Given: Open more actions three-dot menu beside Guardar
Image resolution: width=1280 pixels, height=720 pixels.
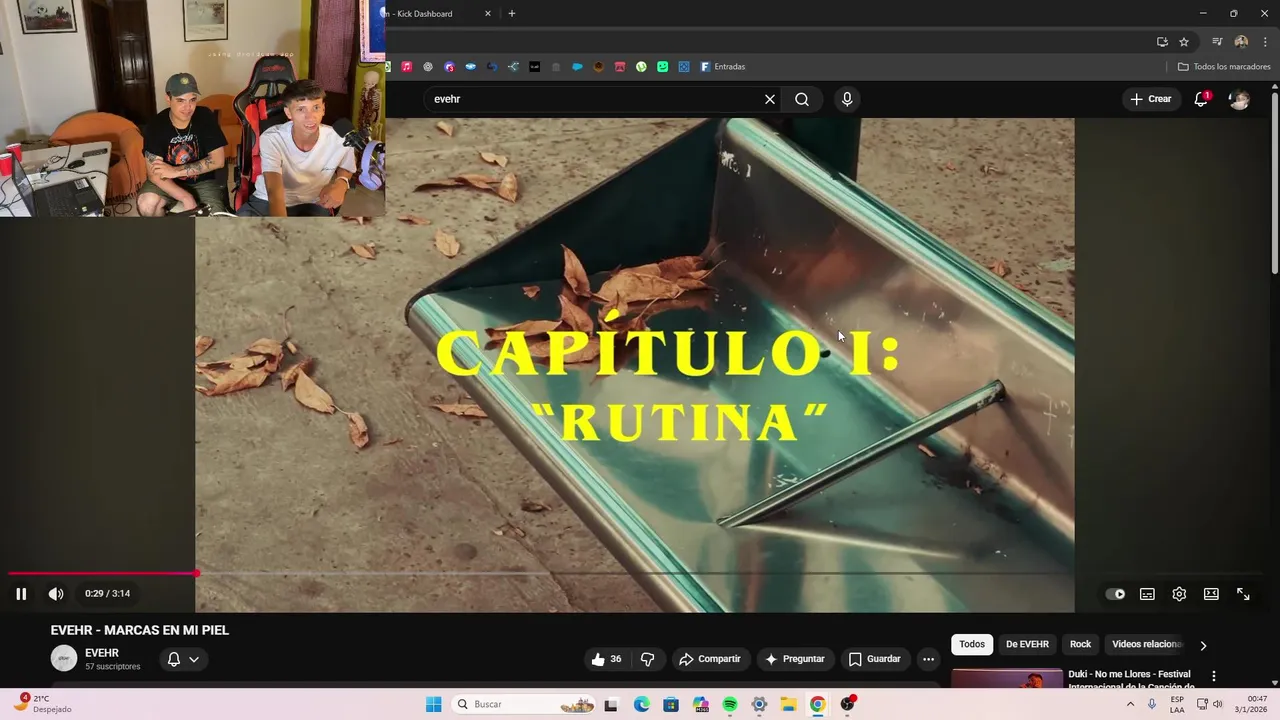Looking at the screenshot, I should pos(928,659).
